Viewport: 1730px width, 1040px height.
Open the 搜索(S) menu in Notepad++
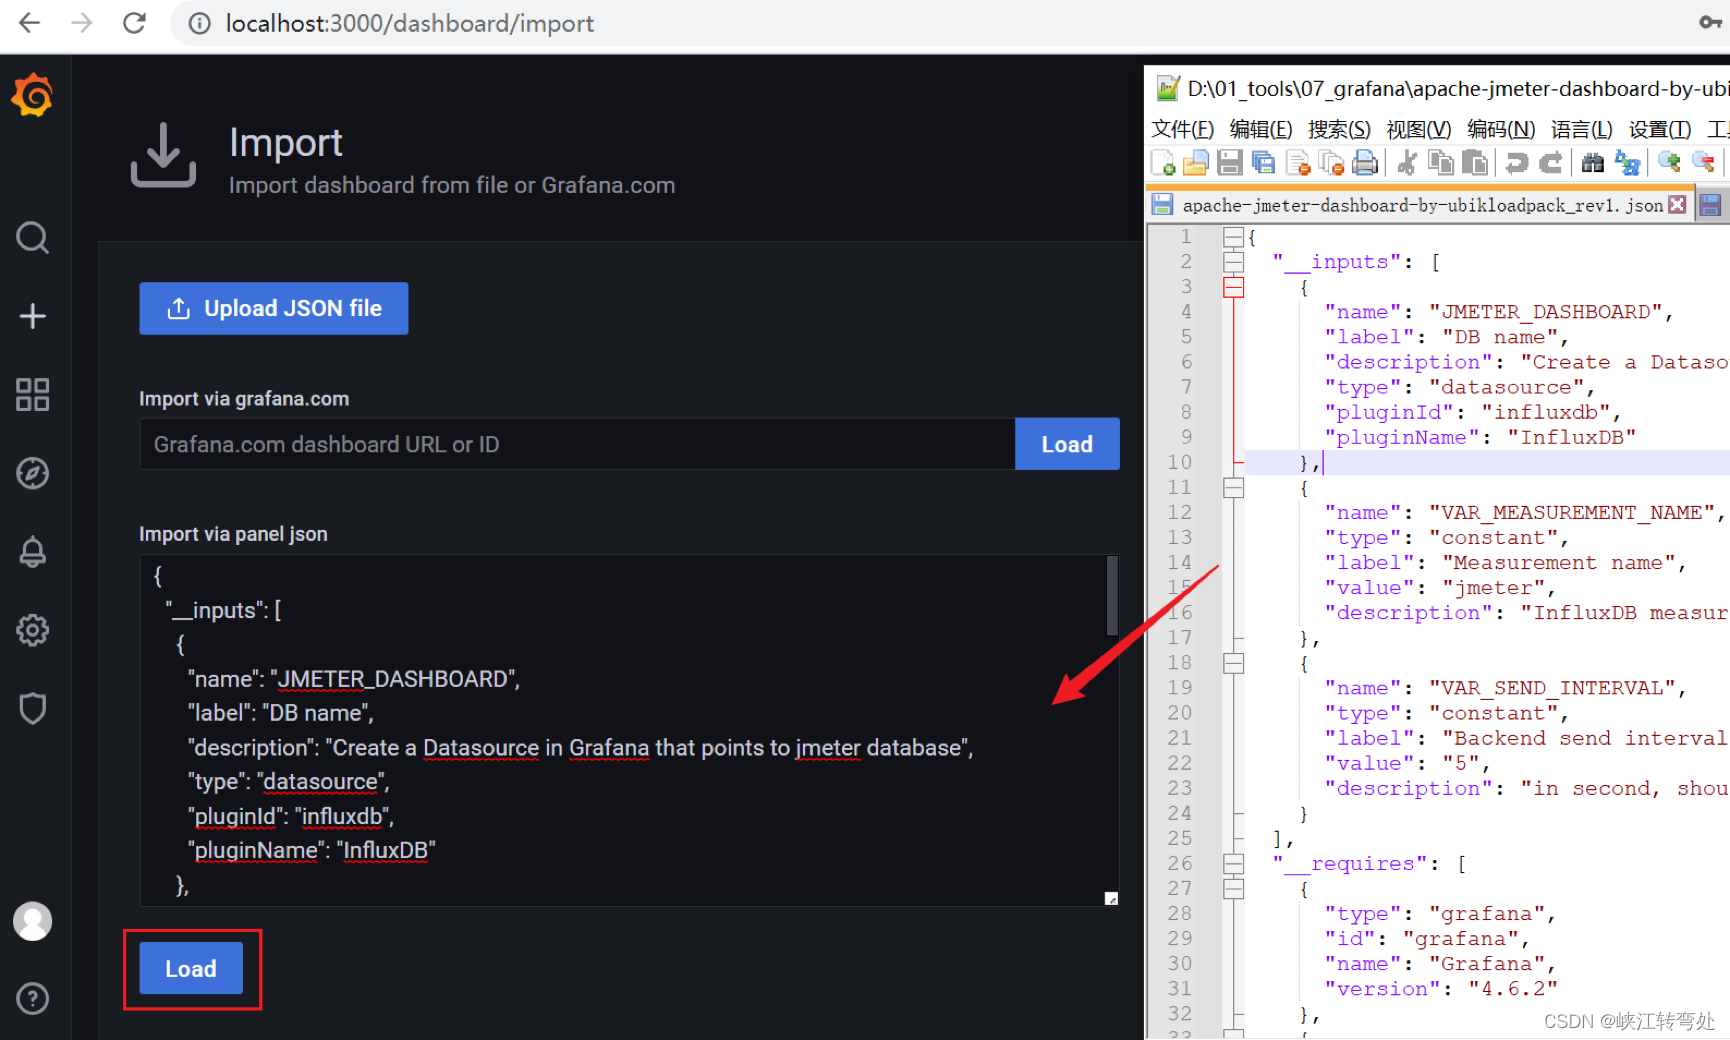1340,129
